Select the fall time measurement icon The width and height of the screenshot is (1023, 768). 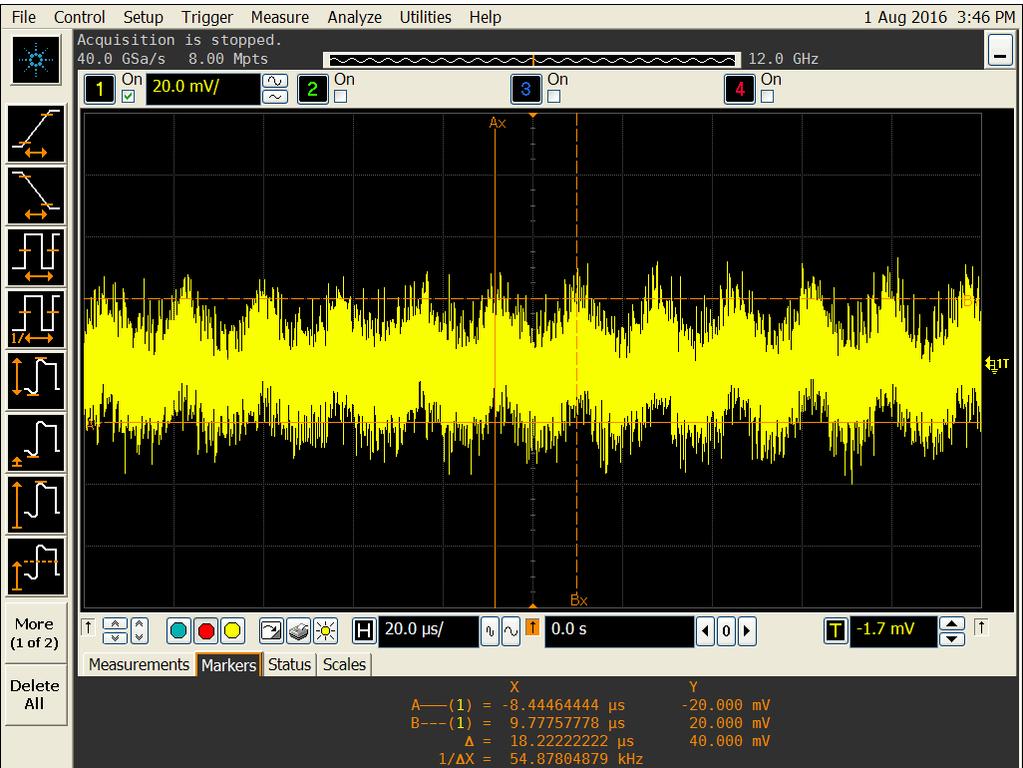pyautogui.click(x=37, y=195)
